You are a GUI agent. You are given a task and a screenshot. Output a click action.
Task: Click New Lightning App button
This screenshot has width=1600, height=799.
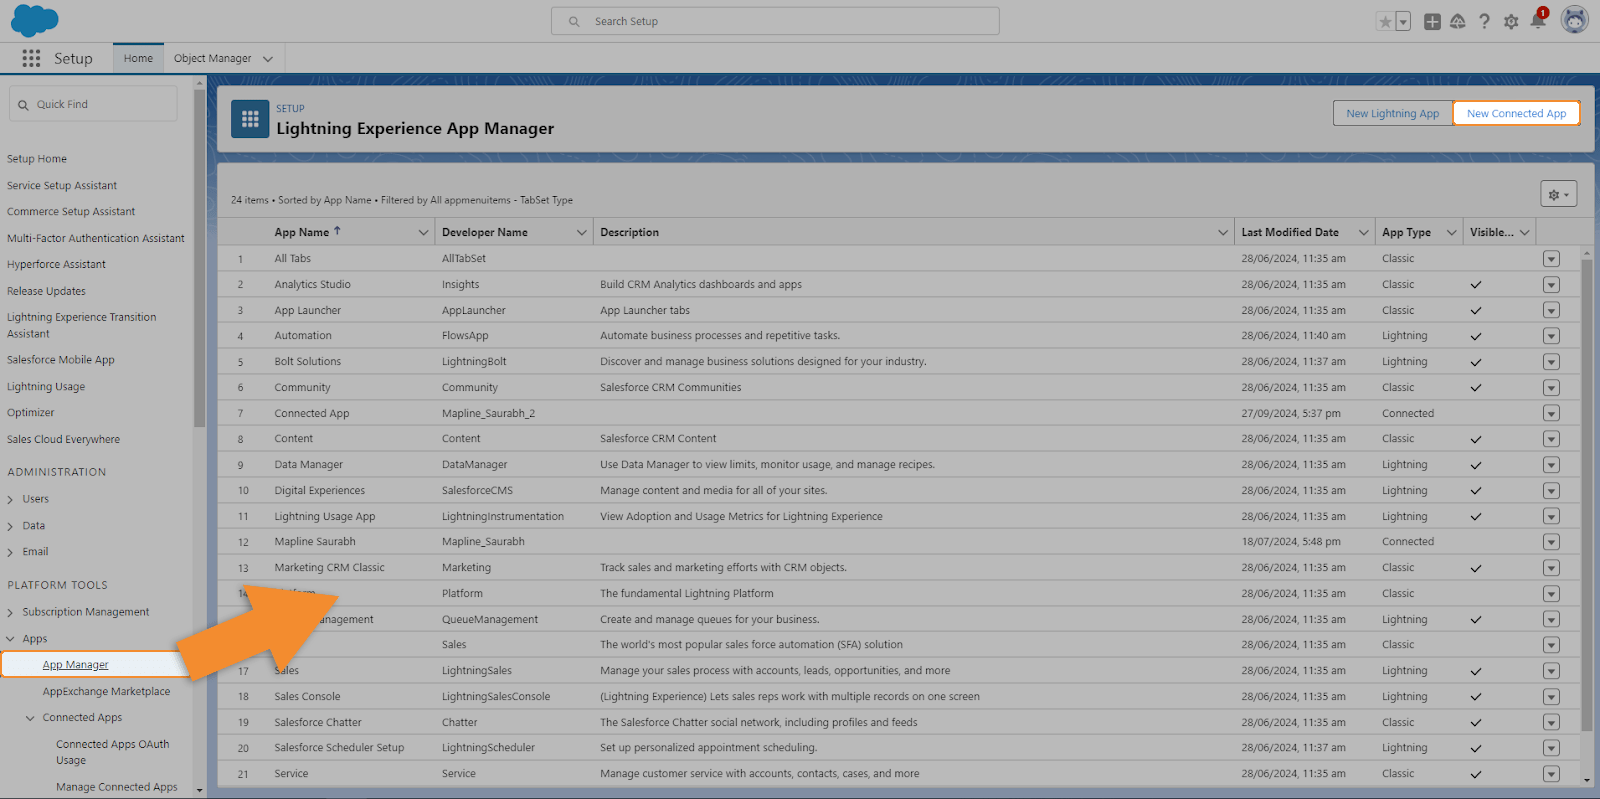[x=1392, y=113]
